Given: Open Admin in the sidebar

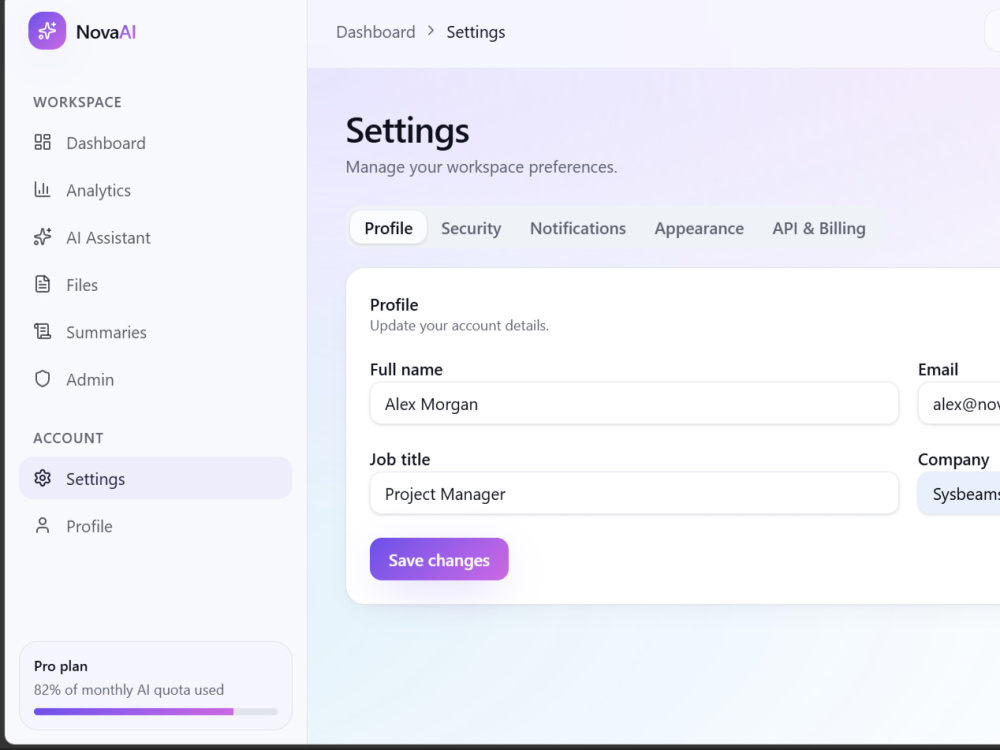Looking at the screenshot, I should pos(156,379).
